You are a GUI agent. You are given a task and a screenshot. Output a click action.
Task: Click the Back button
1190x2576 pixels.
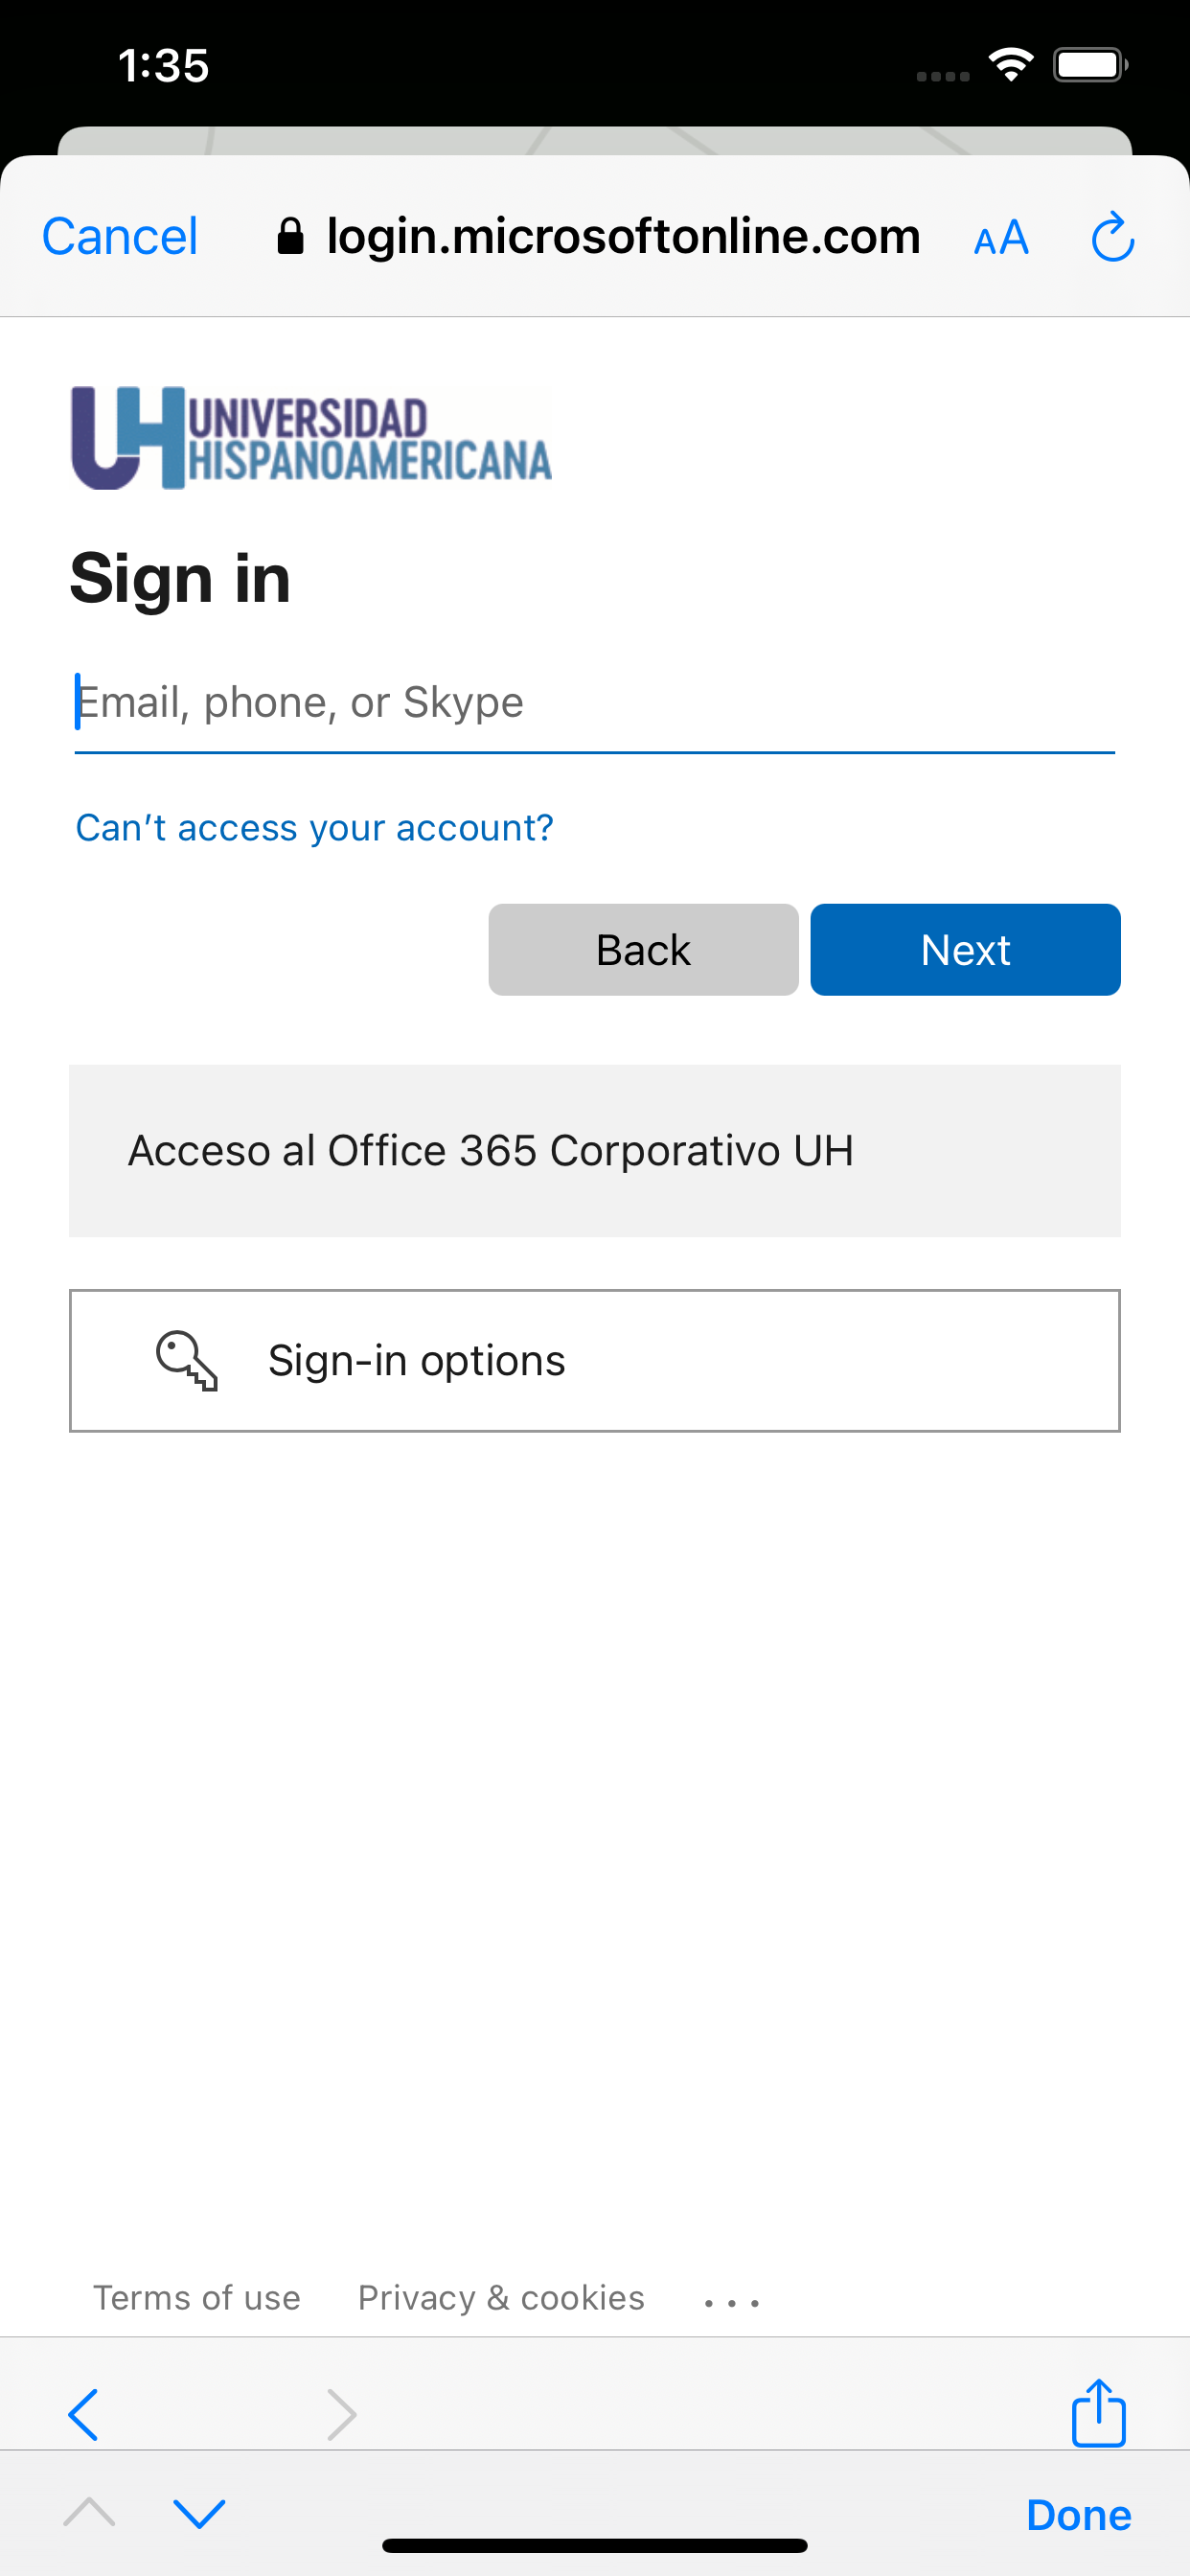click(x=643, y=949)
